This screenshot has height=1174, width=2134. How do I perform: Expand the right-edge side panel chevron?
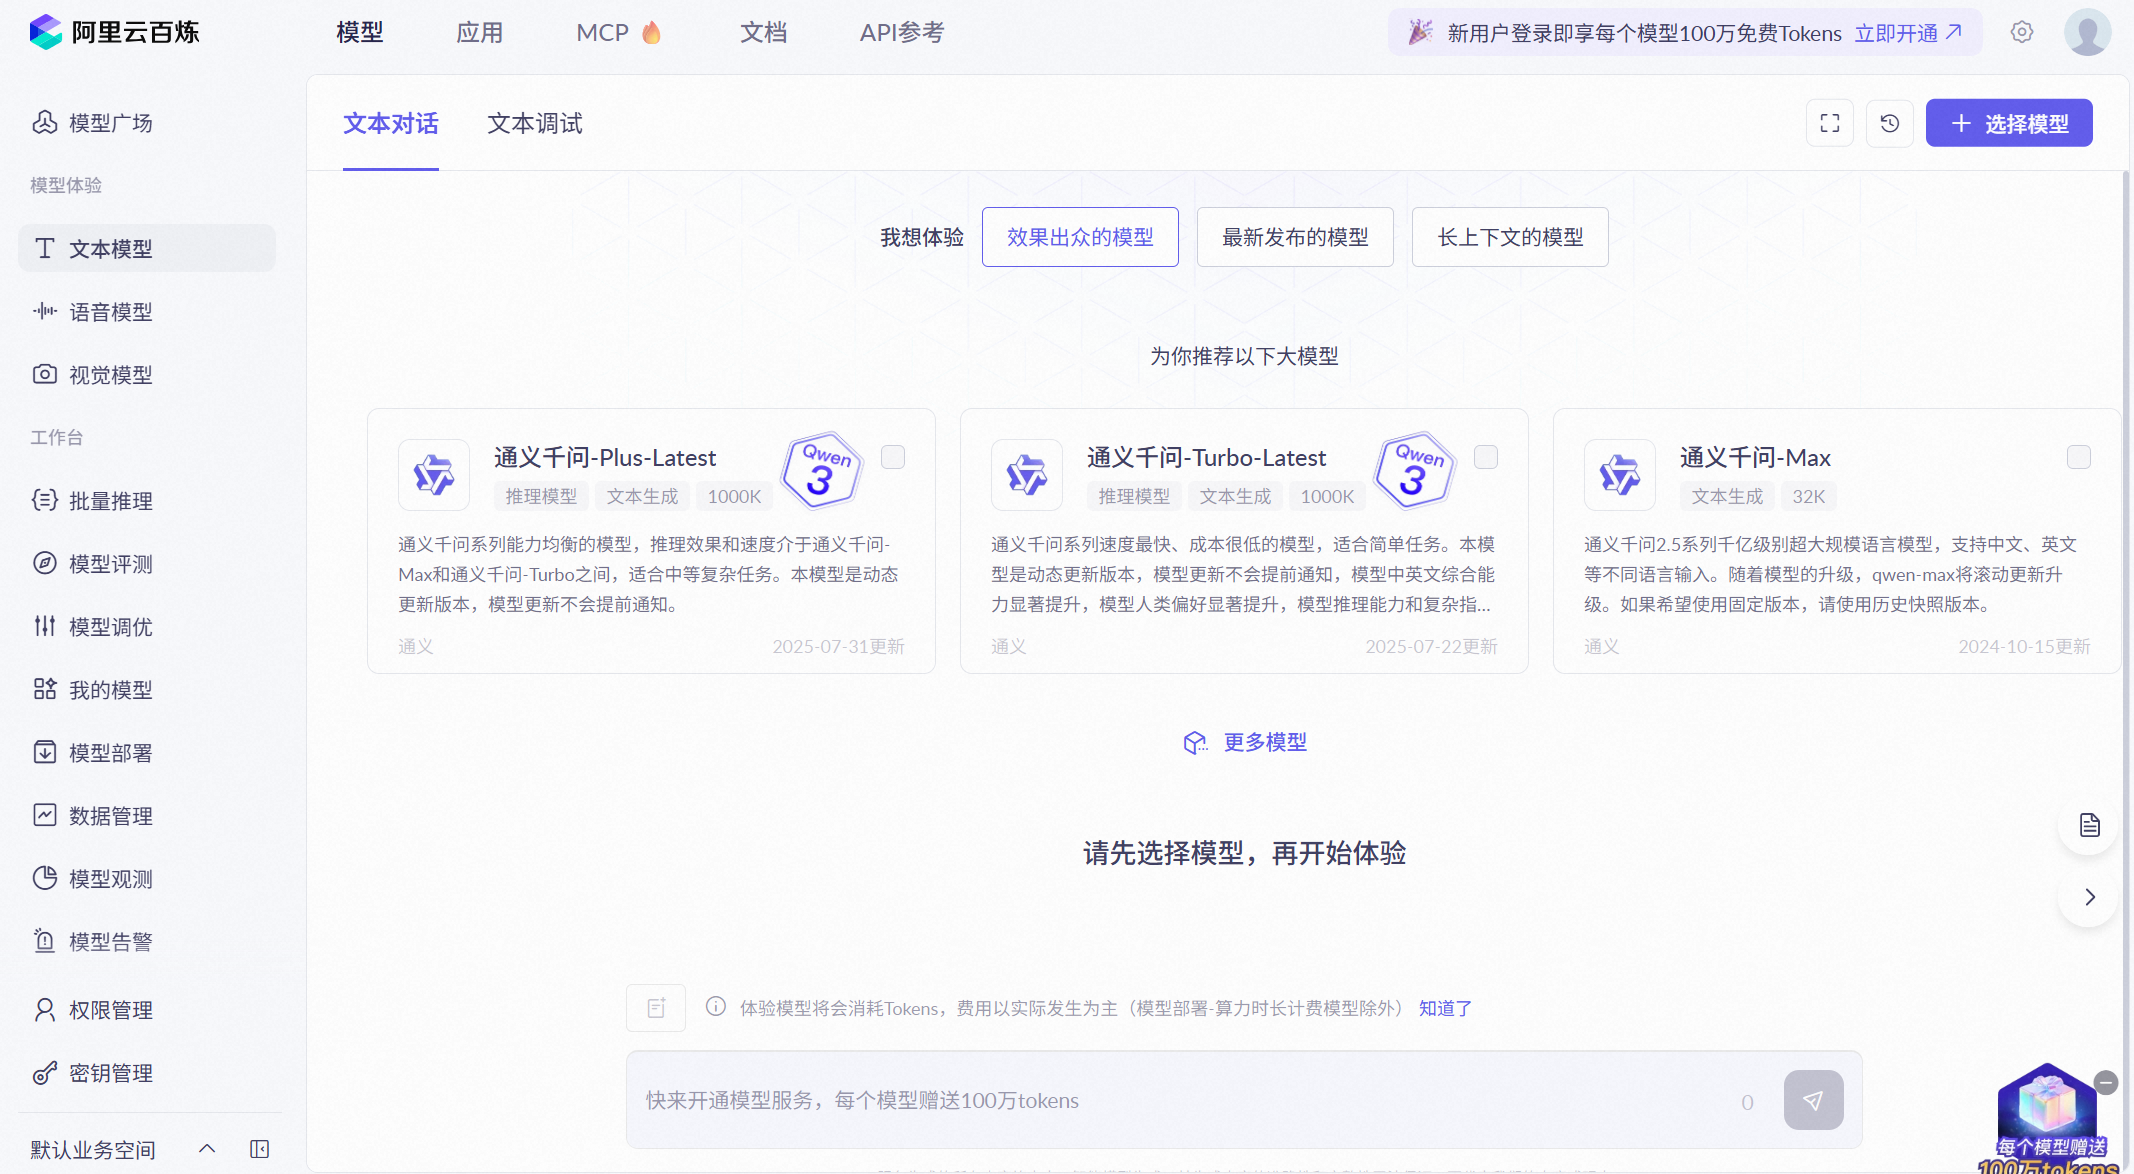tap(2088, 897)
